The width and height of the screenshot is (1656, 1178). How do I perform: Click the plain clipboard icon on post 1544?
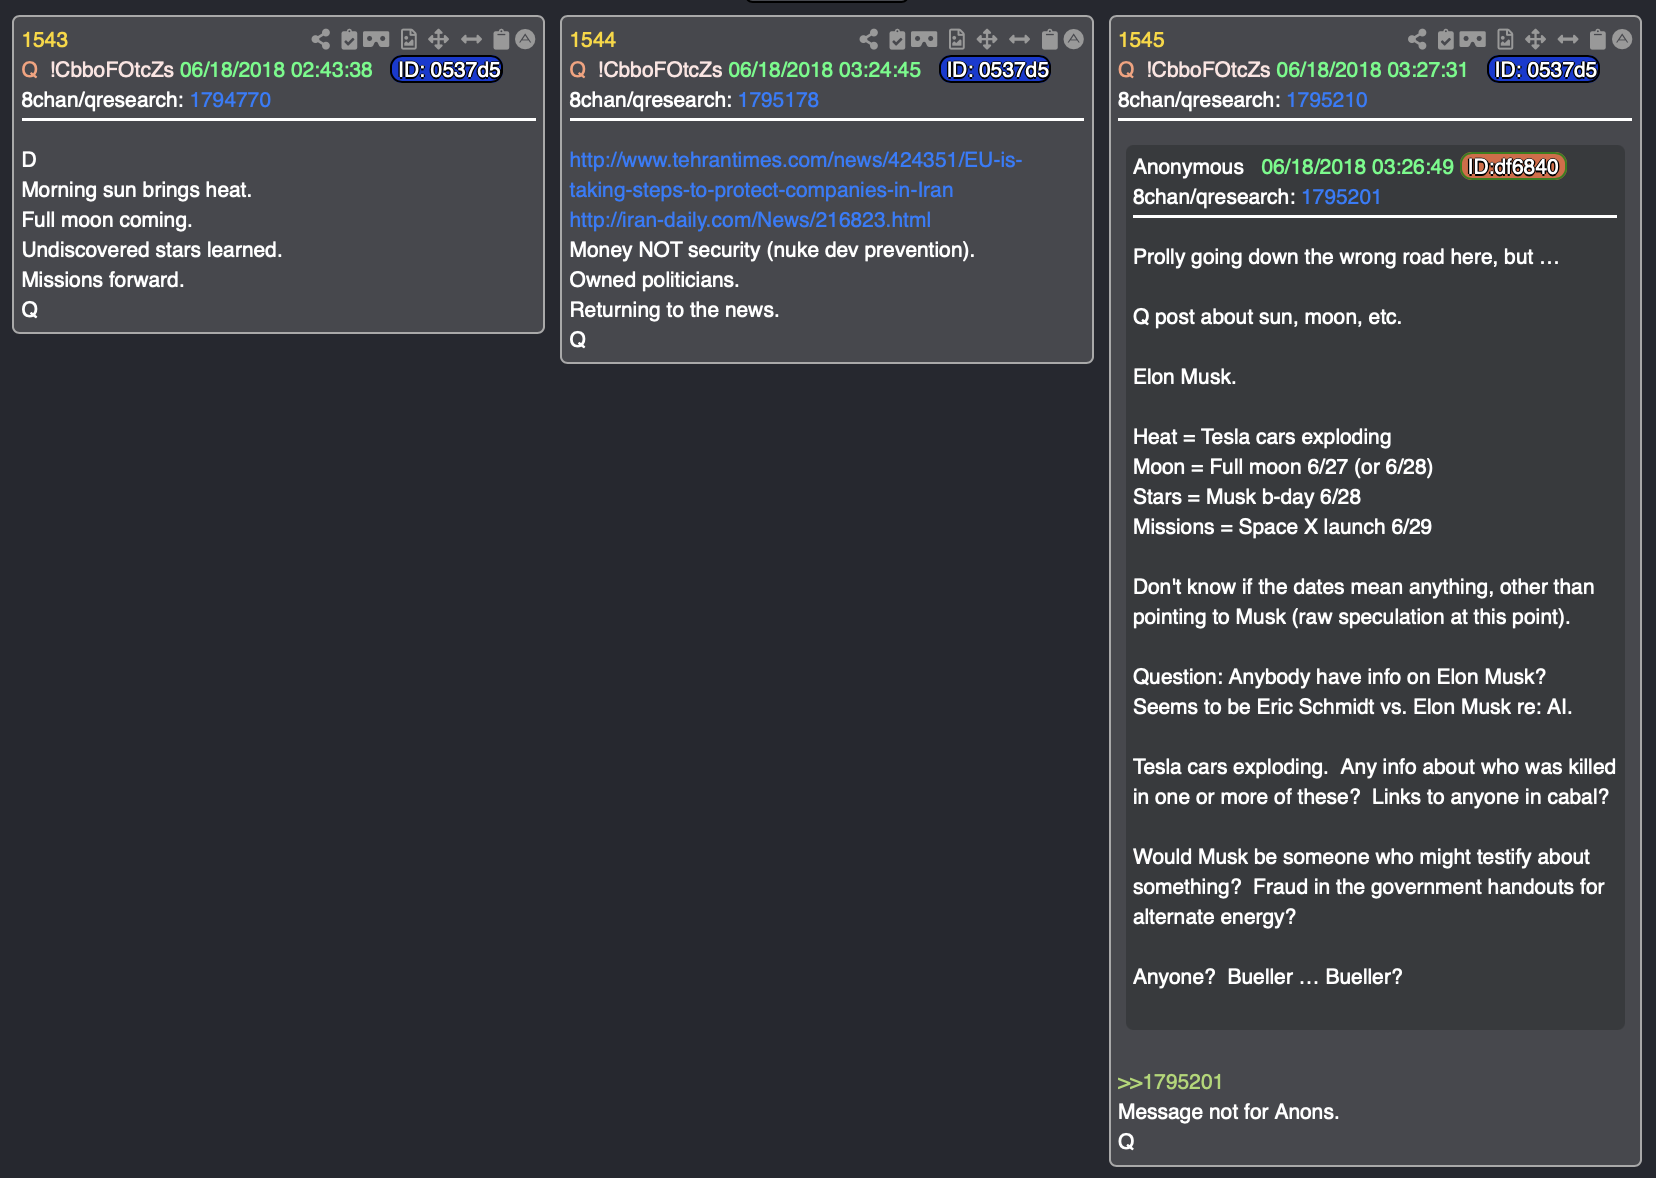(x=1049, y=39)
